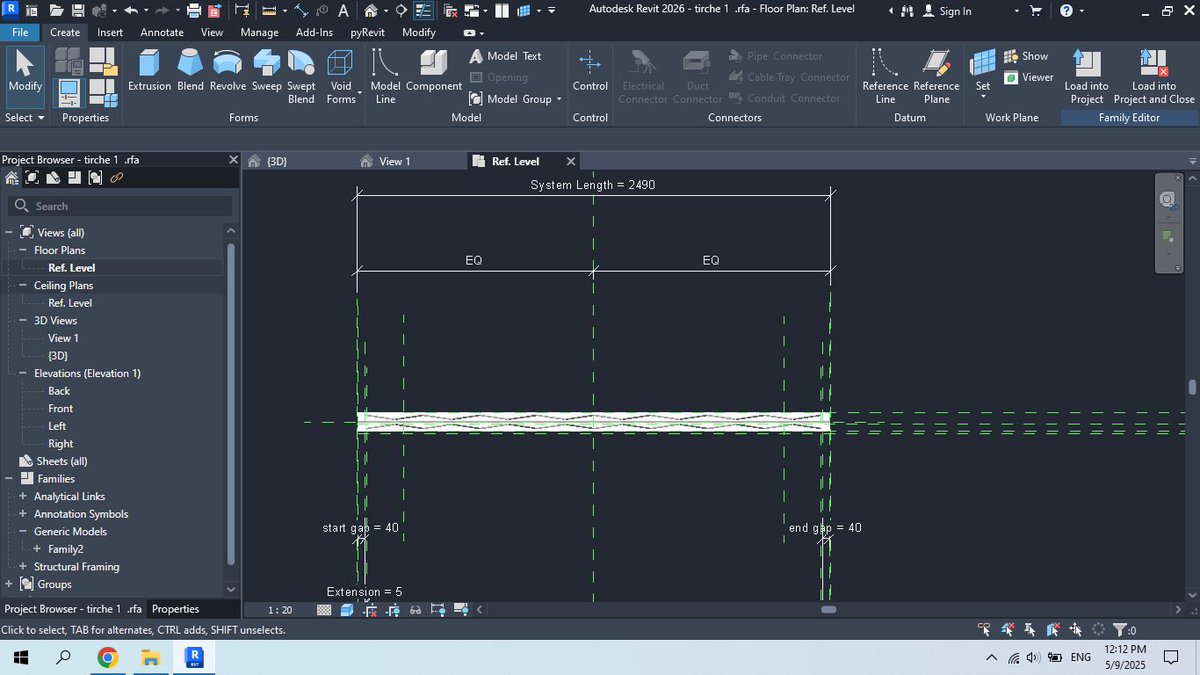Open the work plane Viewer
The height and width of the screenshot is (675, 1200).
1028,77
